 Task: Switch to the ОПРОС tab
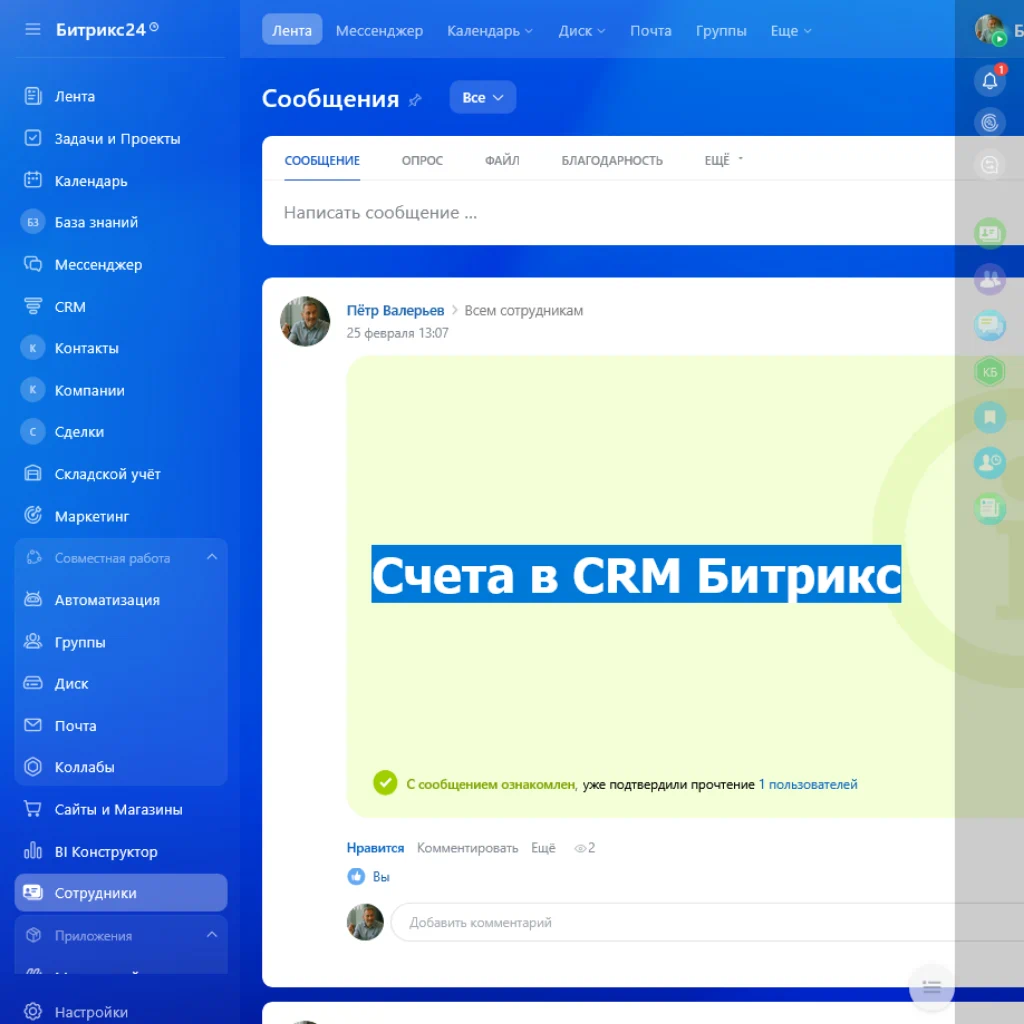421,160
